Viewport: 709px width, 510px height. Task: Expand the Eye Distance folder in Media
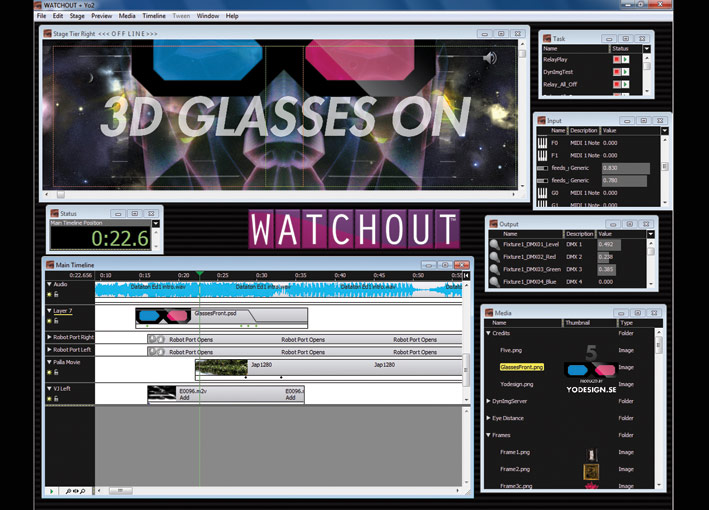[488, 418]
